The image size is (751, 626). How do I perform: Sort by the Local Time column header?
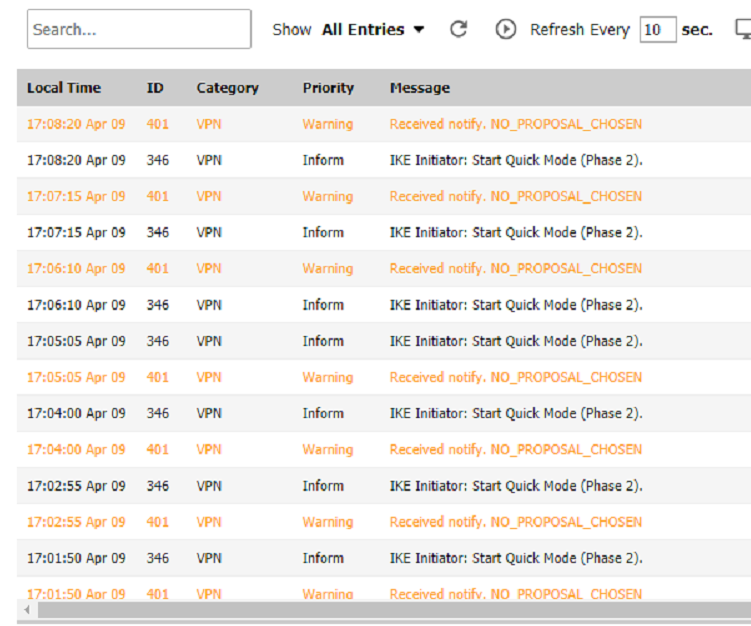click(x=64, y=88)
